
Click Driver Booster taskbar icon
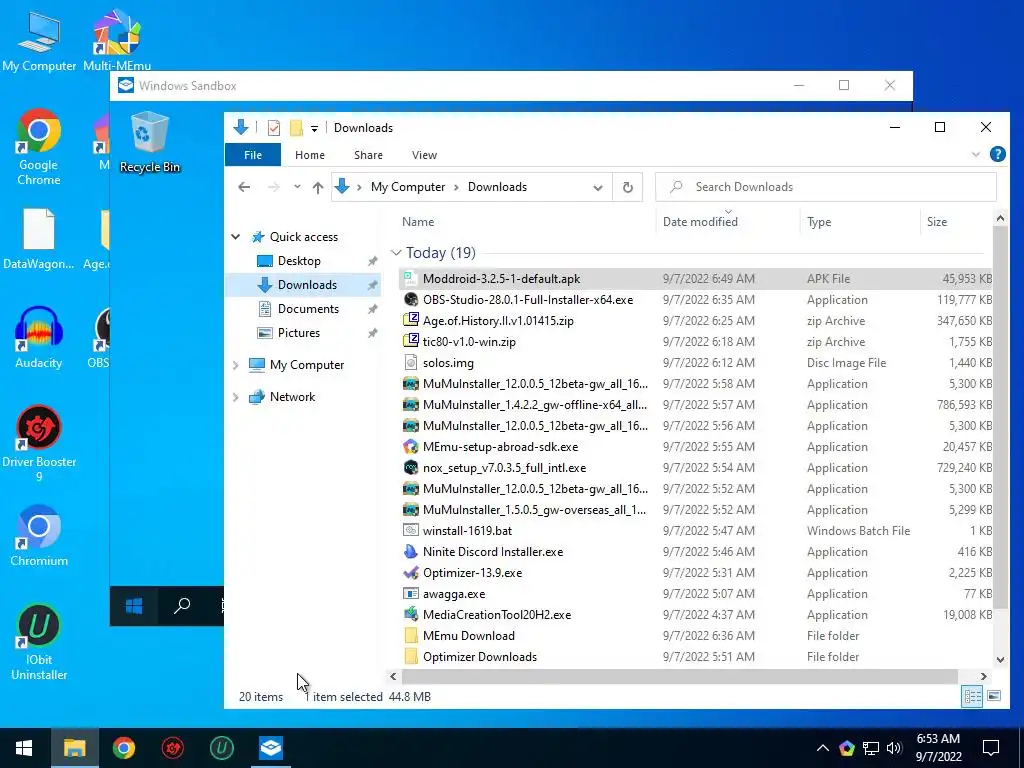click(172, 748)
